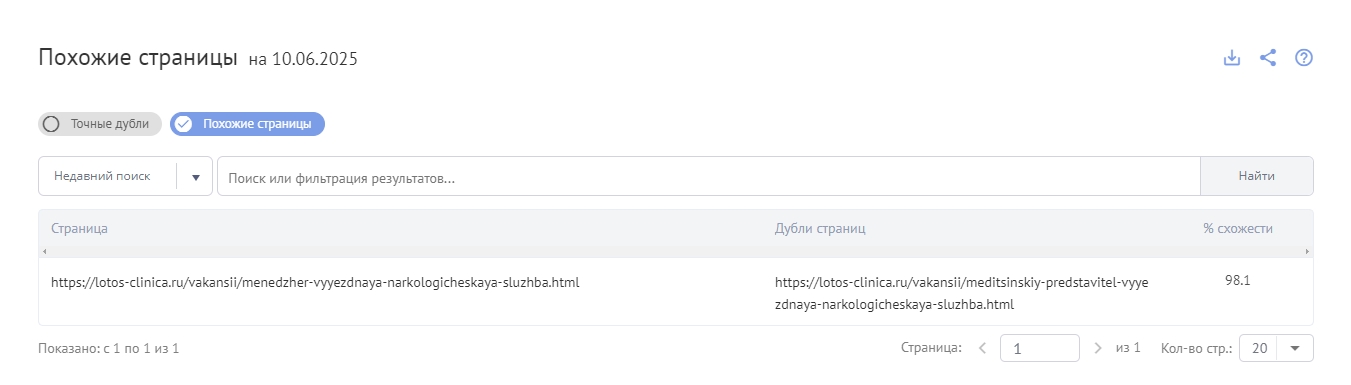
Task: Open the 'Недавний поиск' dropdown arrow
Action: pyautogui.click(x=195, y=177)
